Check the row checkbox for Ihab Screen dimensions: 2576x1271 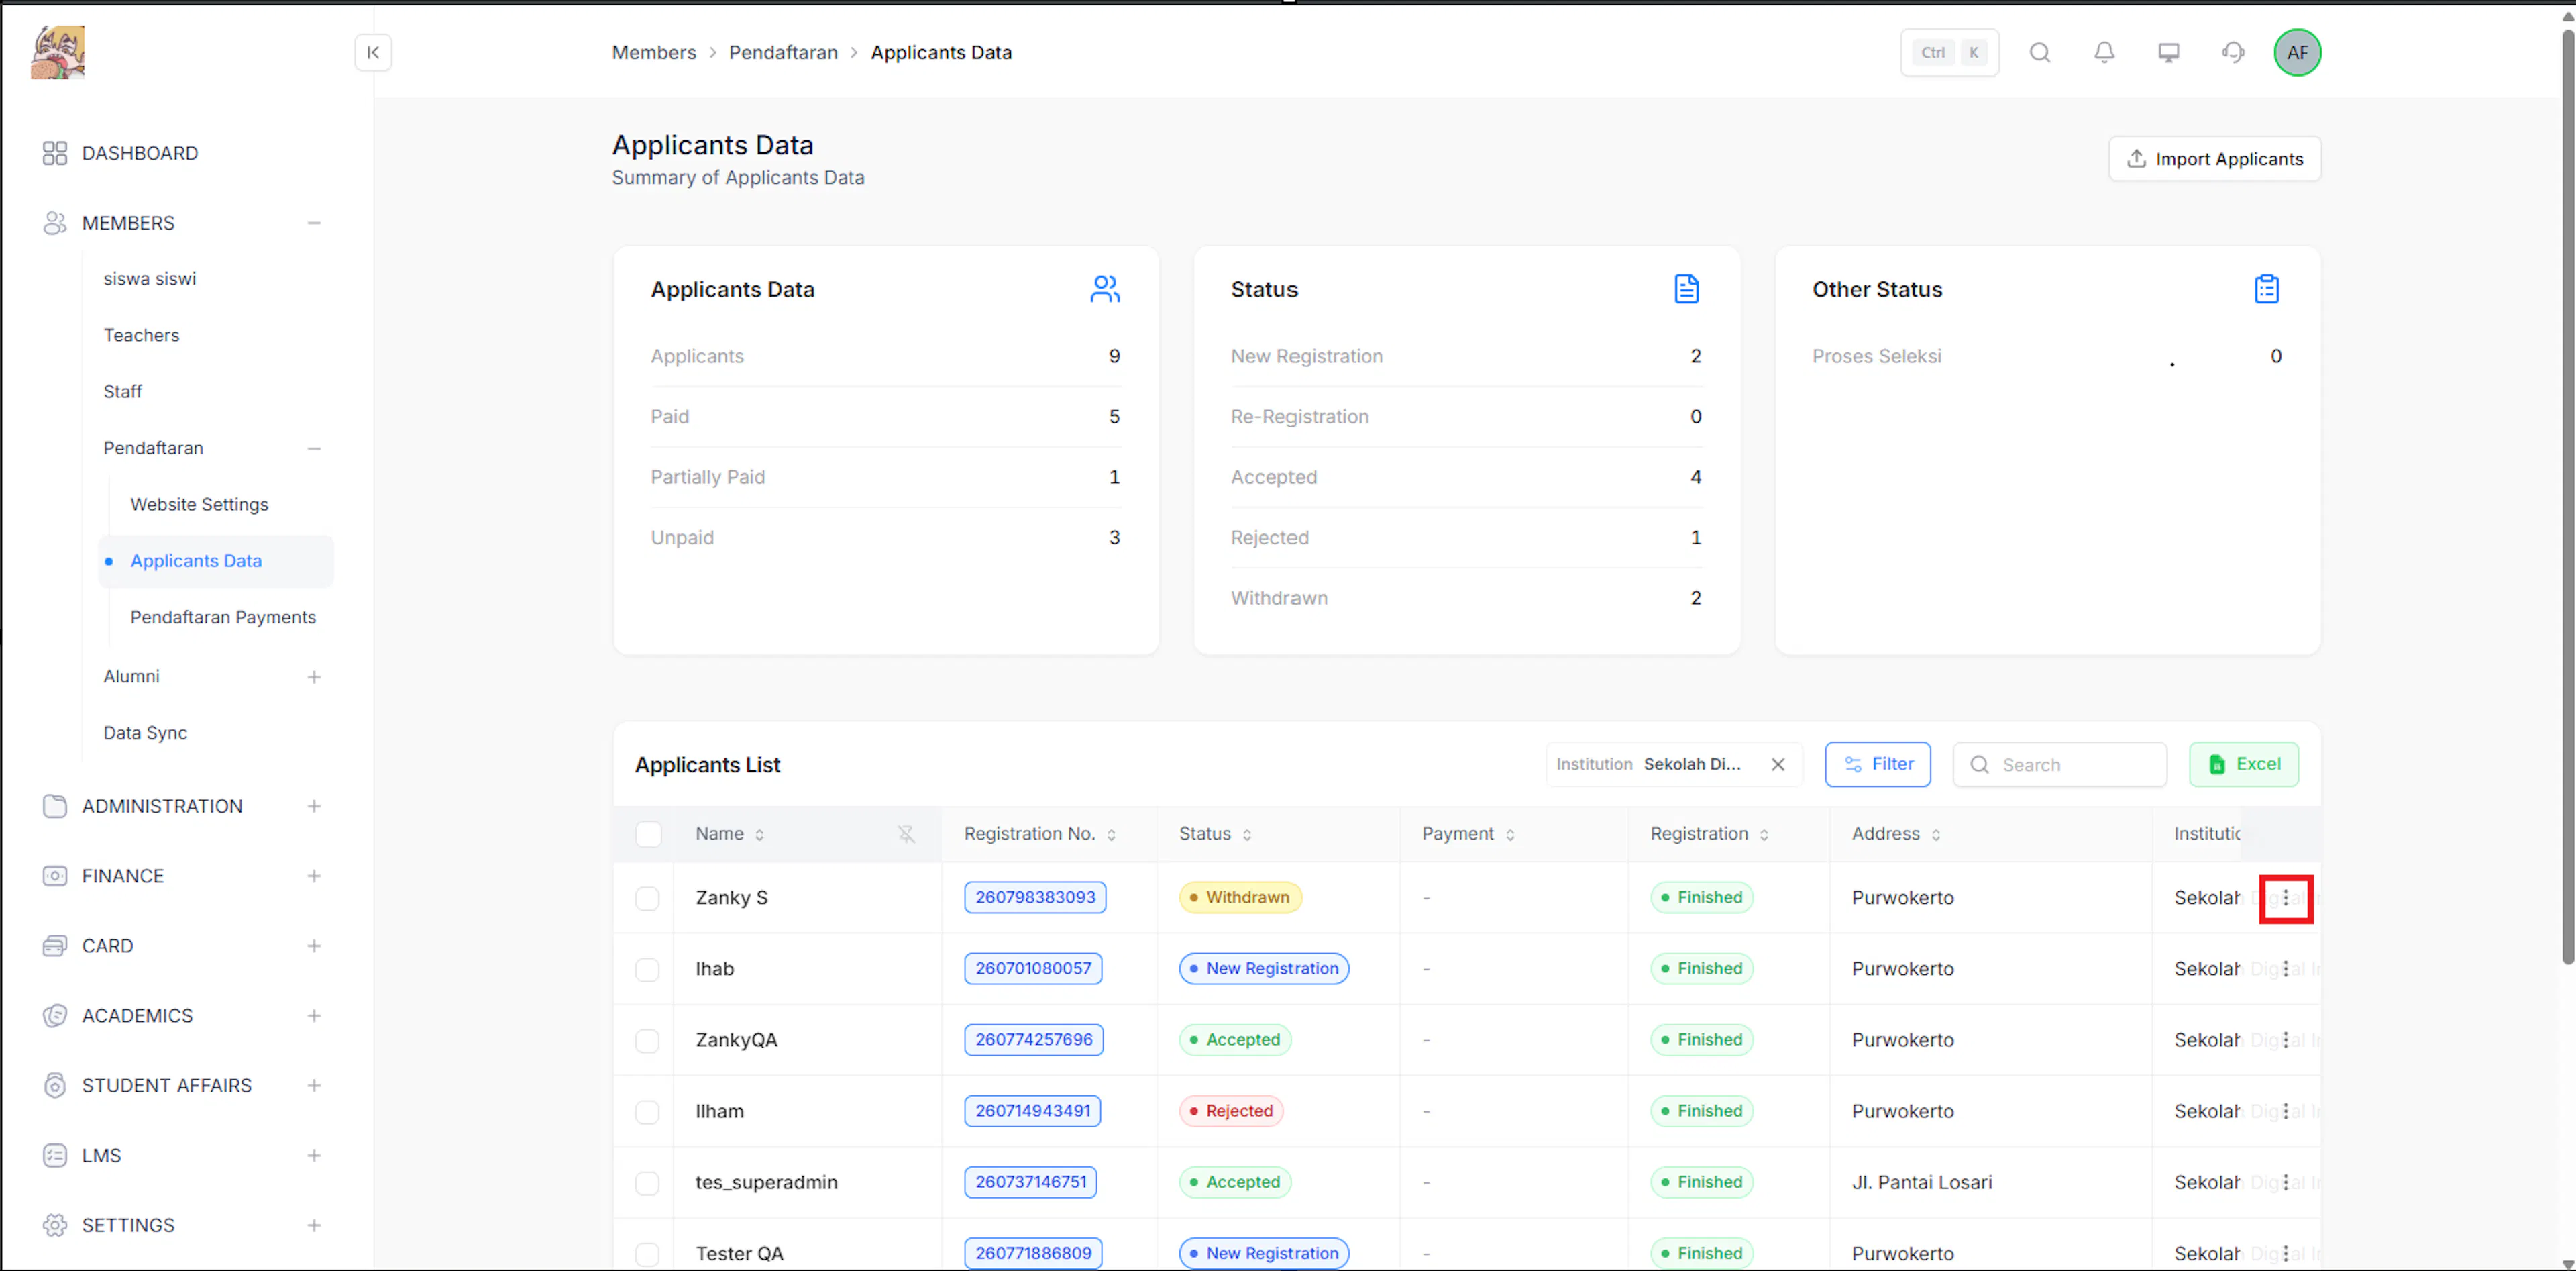click(647, 969)
